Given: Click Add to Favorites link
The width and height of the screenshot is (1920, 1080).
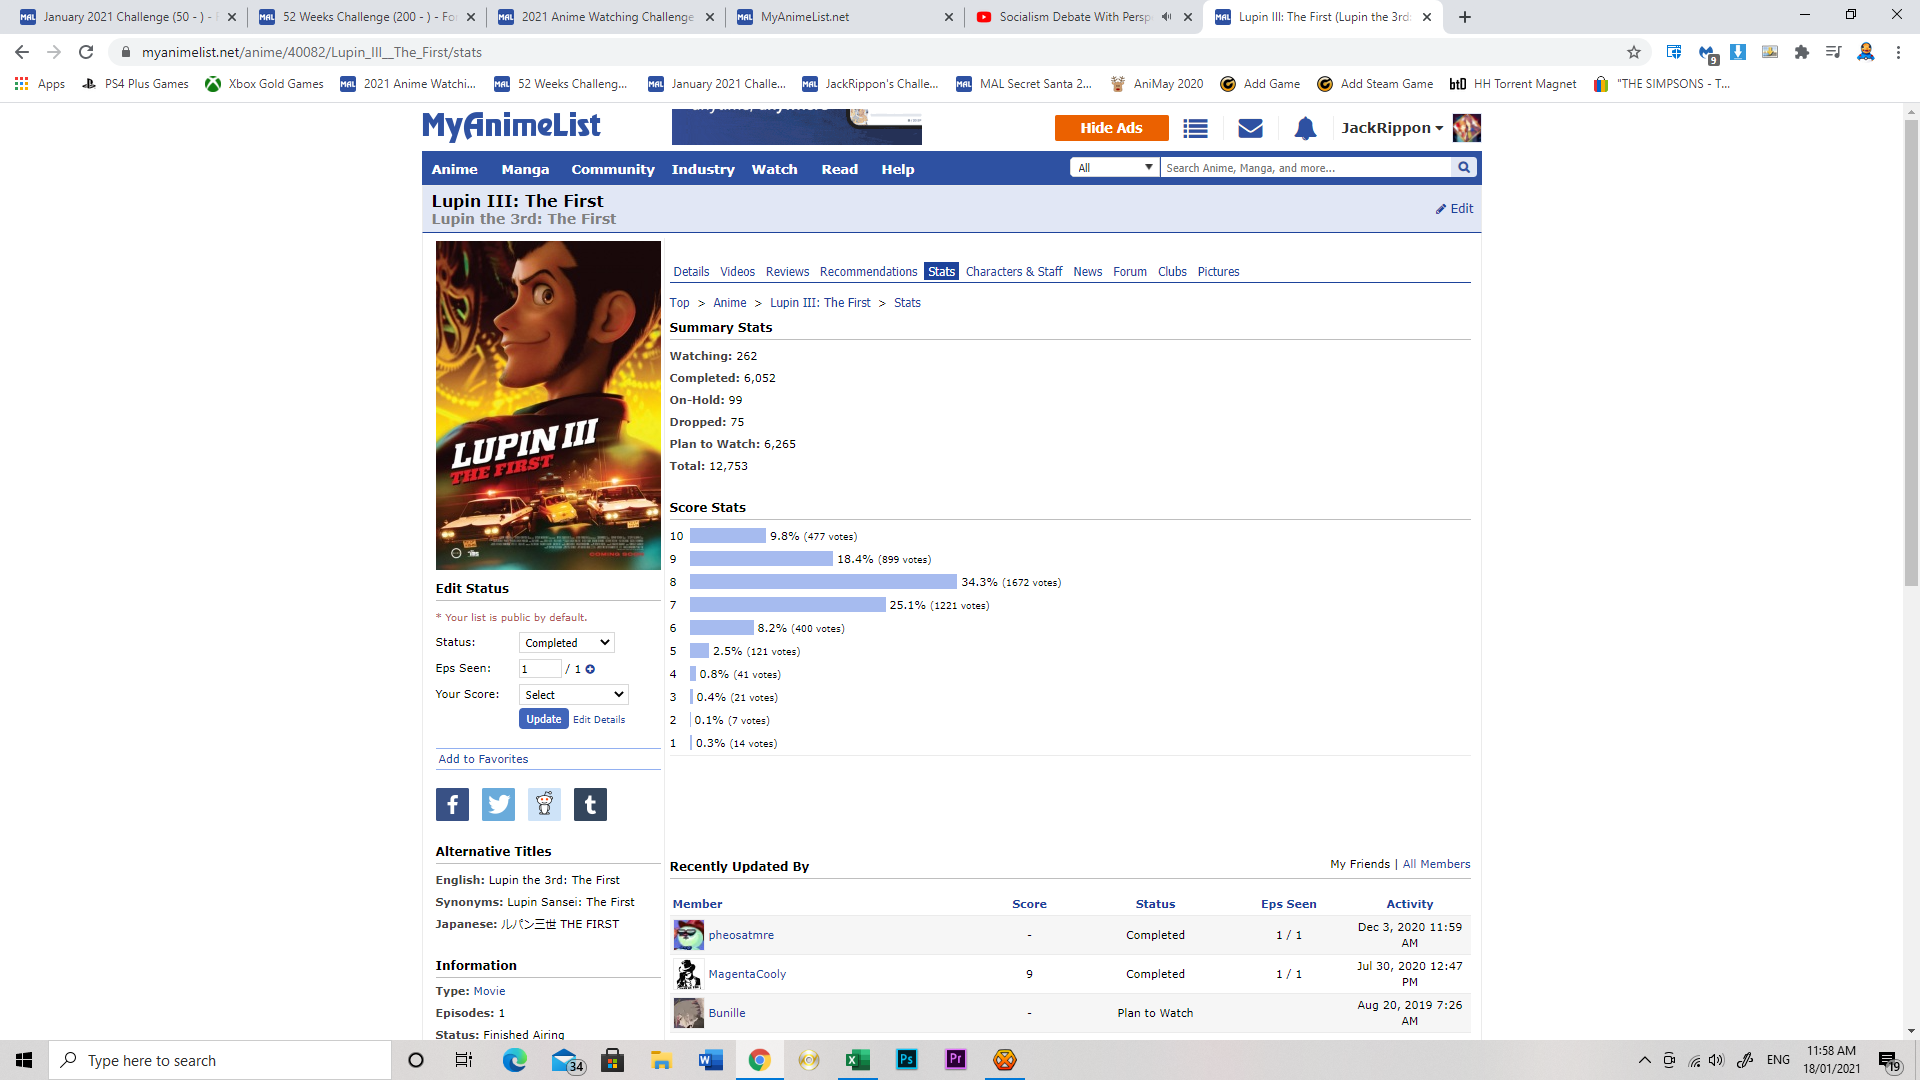Looking at the screenshot, I should 483,759.
